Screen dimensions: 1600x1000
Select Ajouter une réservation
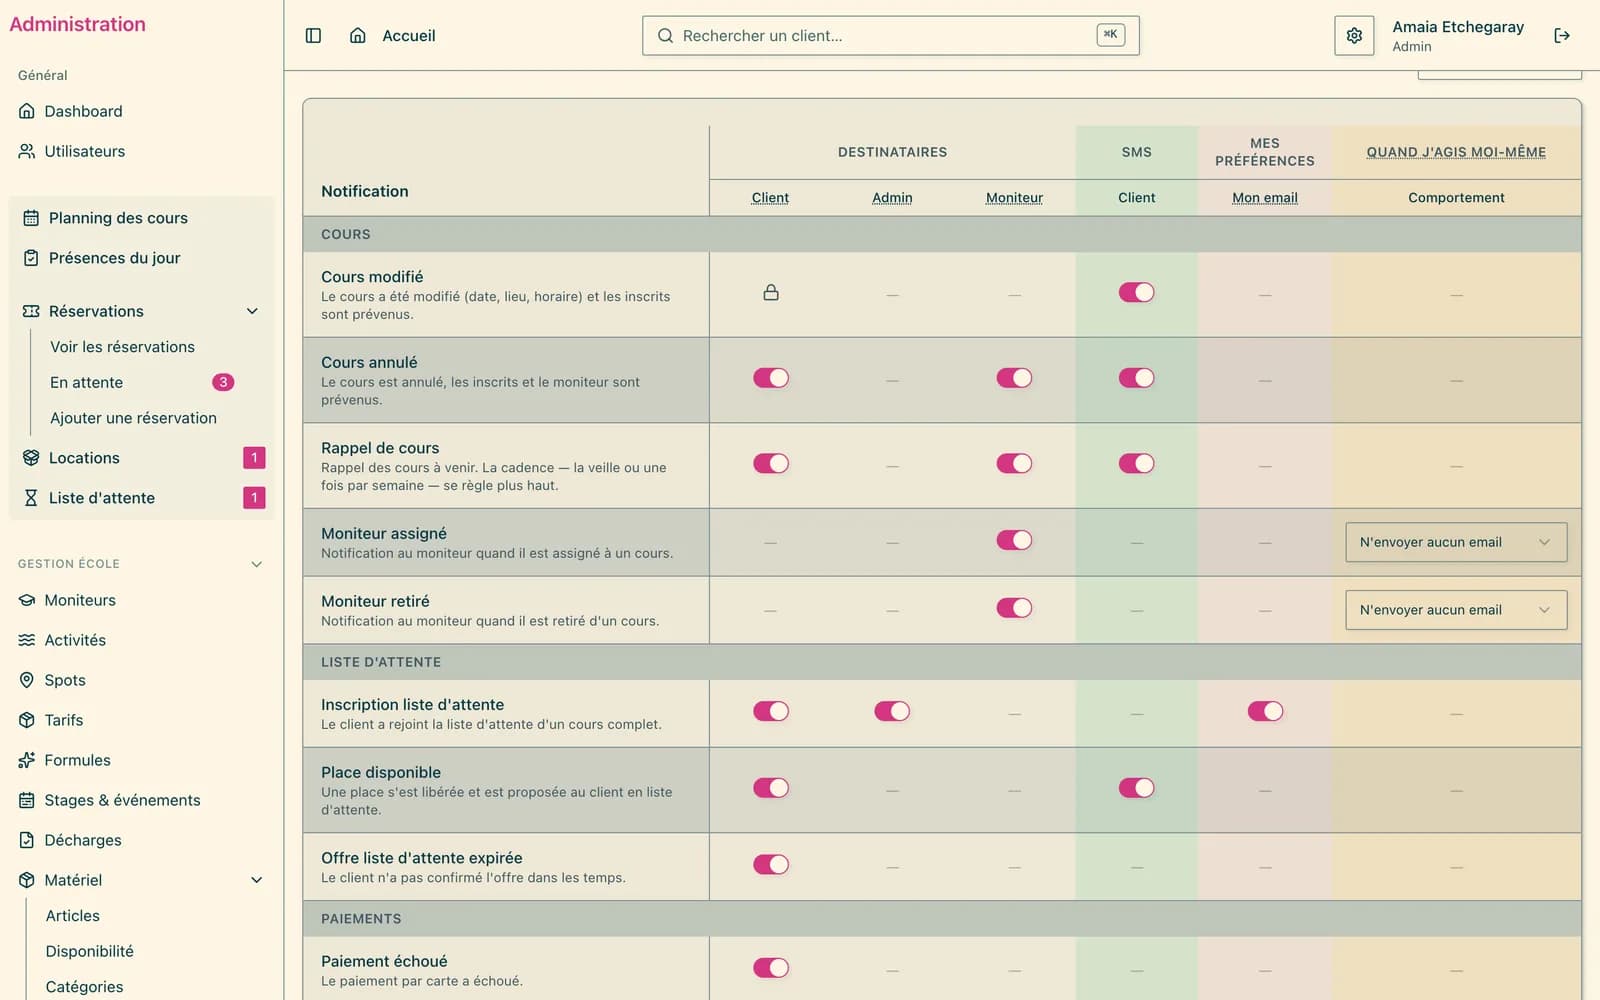coord(133,418)
